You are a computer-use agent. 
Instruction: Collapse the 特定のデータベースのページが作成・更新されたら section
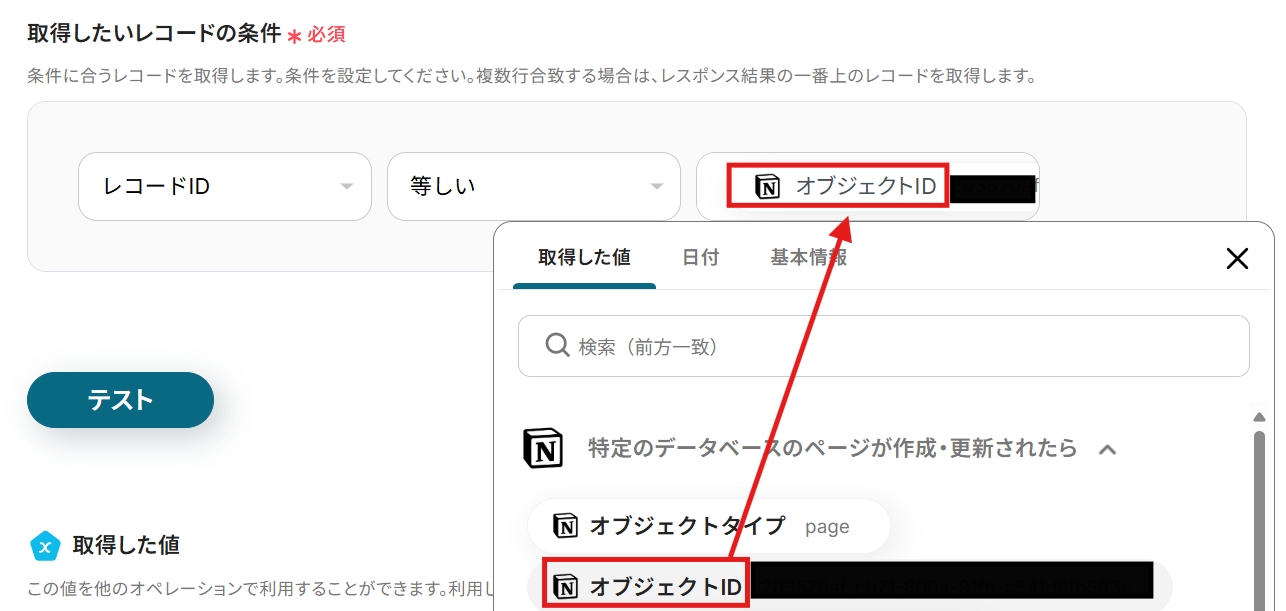(1107, 449)
